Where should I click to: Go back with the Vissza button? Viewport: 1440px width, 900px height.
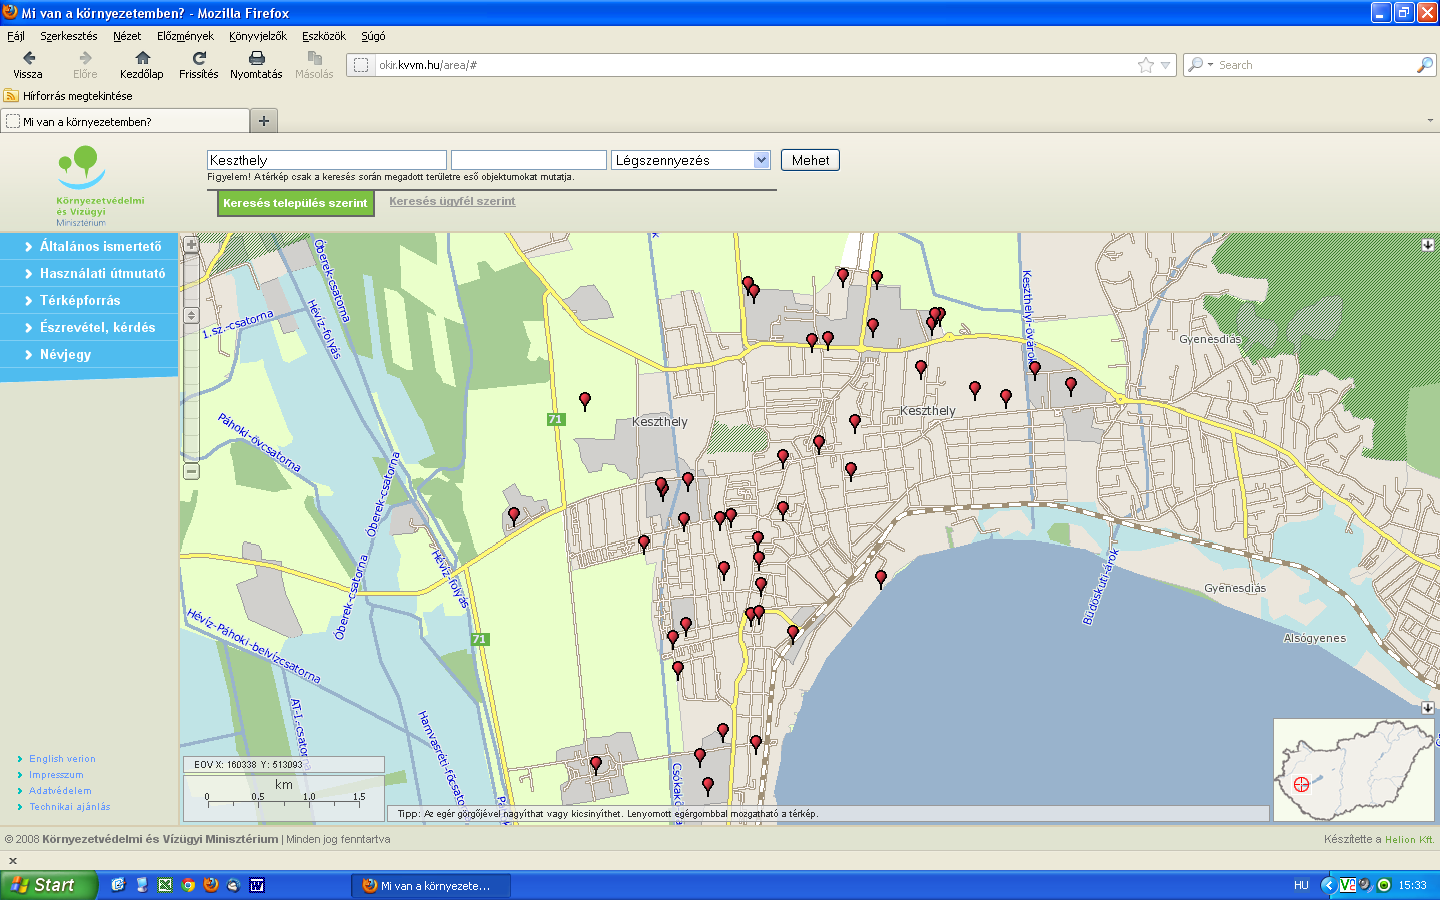[x=28, y=65]
